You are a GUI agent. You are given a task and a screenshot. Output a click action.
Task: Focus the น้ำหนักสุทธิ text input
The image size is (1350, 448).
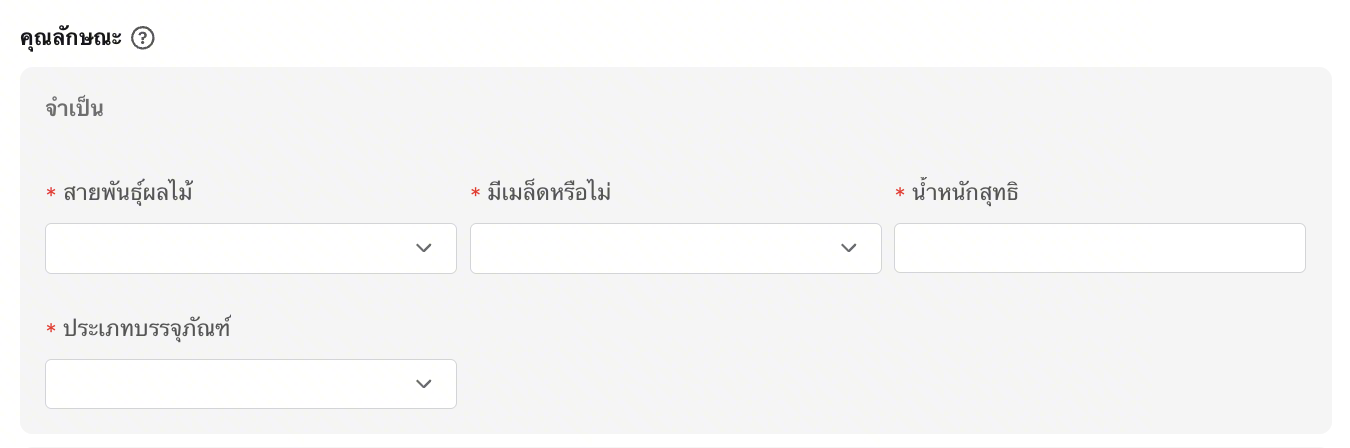coord(1099,248)
